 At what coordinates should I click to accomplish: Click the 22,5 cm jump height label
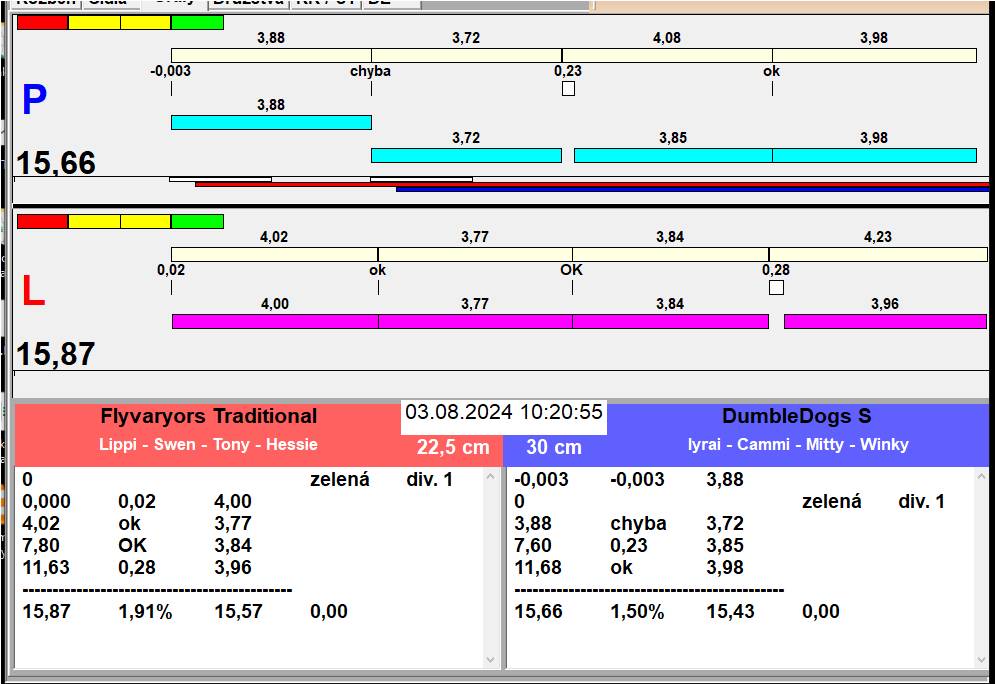453,447
